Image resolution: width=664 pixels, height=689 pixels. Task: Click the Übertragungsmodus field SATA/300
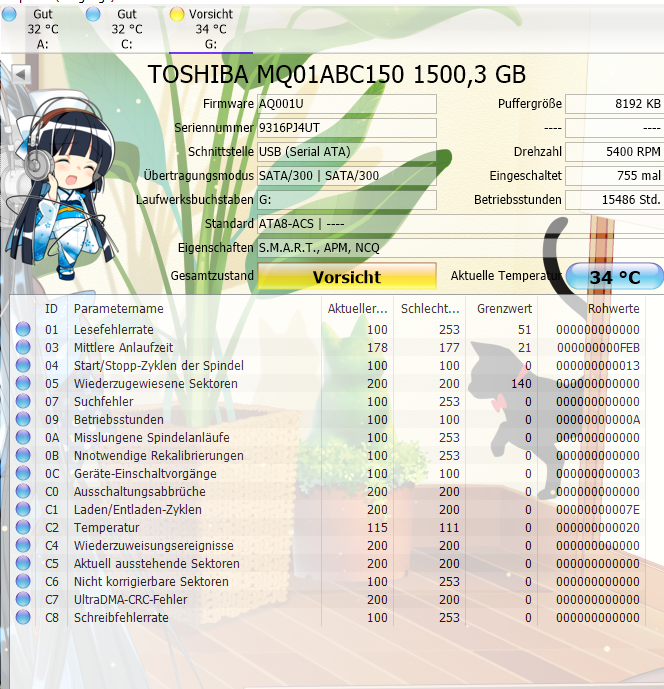347,176
